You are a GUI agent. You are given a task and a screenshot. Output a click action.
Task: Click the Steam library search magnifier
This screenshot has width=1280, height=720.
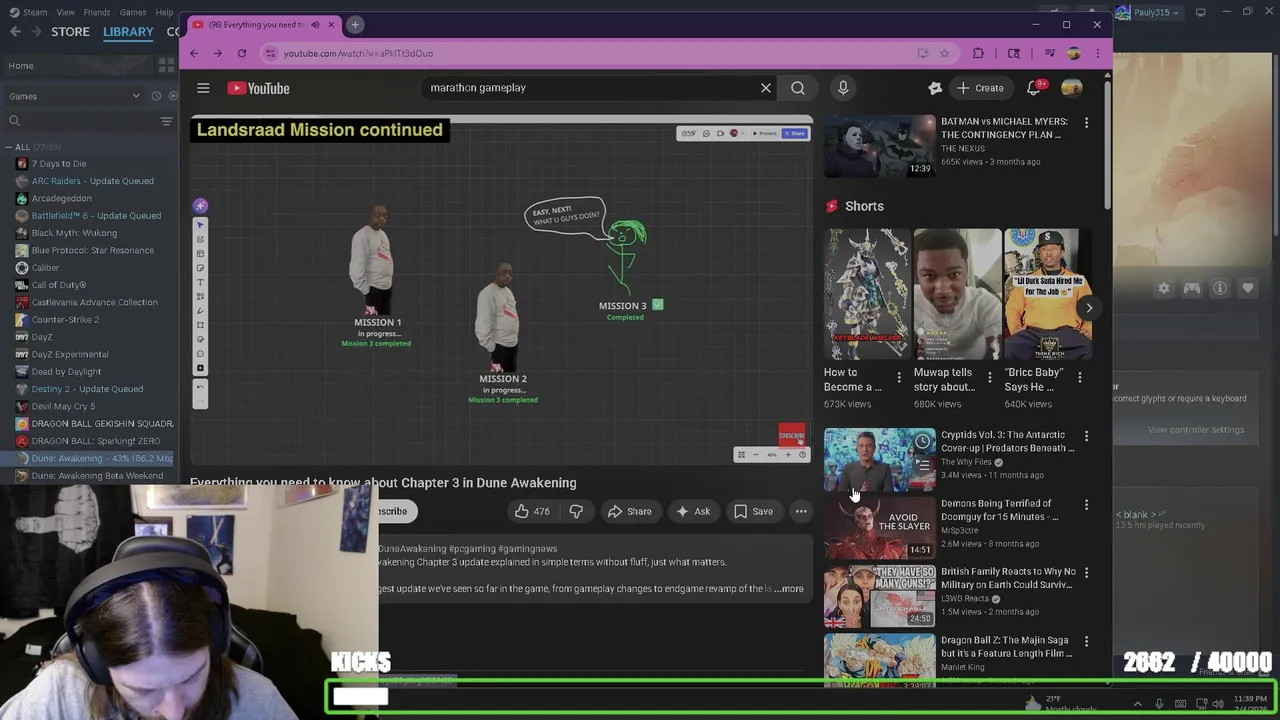tap(14, 121)
